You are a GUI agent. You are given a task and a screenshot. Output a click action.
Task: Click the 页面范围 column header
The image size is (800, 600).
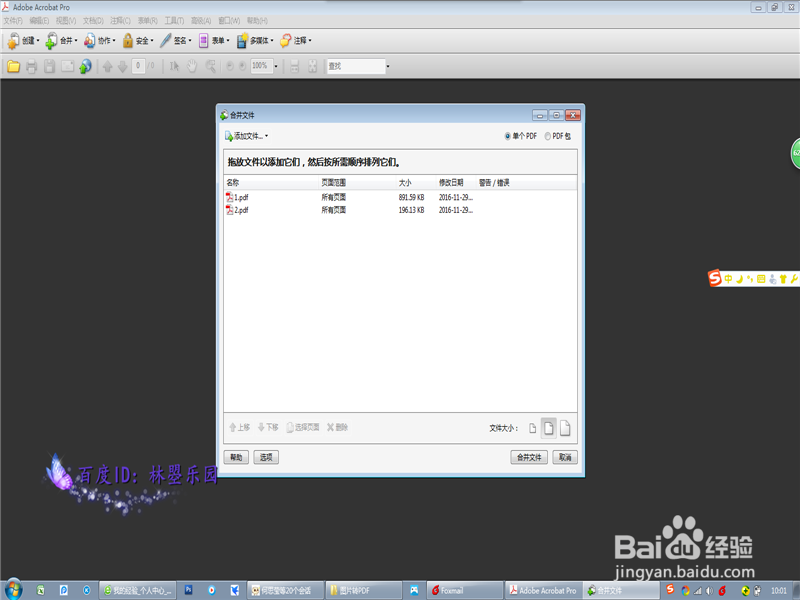(x=357, y=183)
